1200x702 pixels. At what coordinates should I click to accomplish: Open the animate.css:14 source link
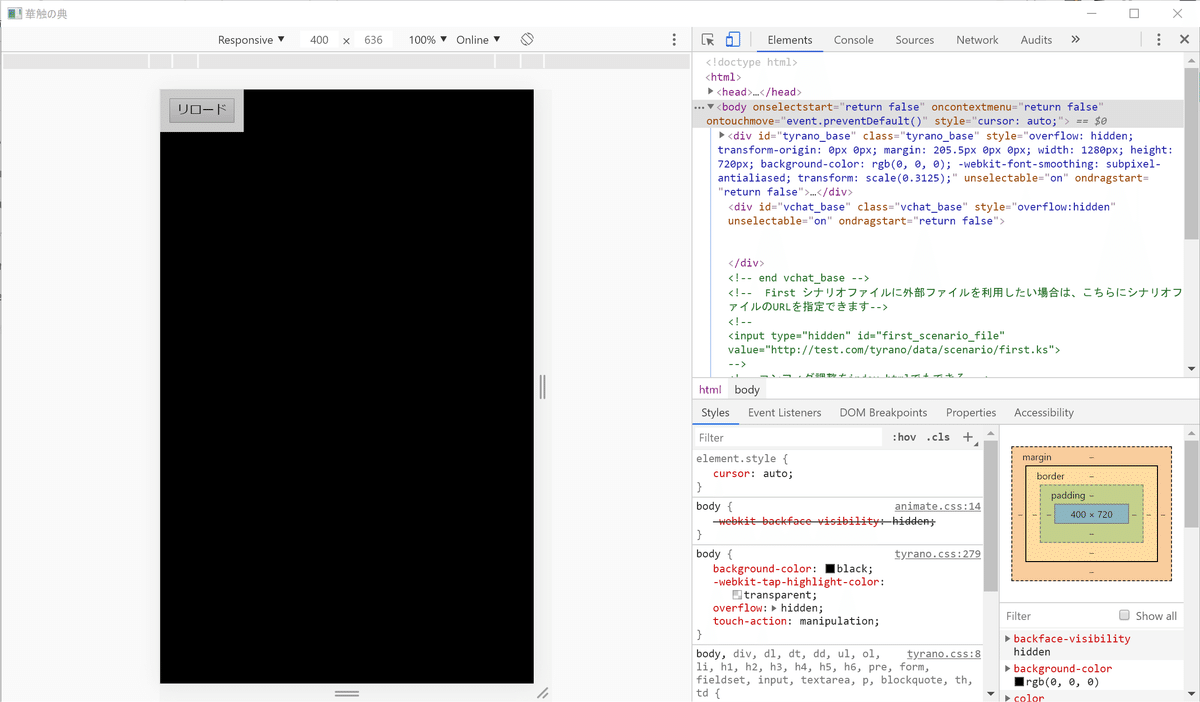coord(937,506)
